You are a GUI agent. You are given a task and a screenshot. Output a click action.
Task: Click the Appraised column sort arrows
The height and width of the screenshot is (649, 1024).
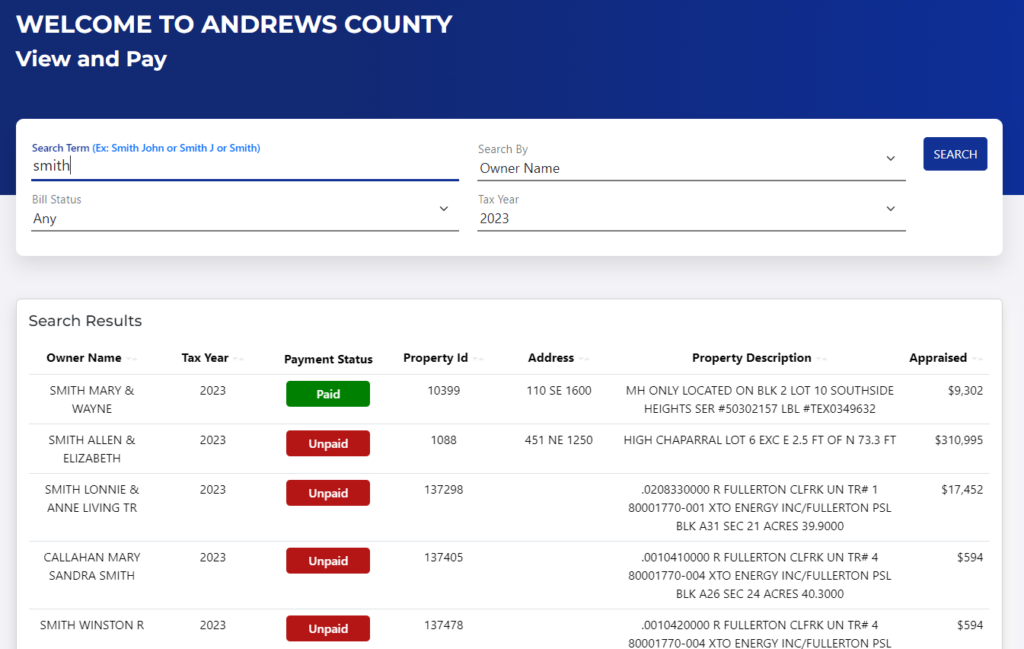[x=977, y=359]
